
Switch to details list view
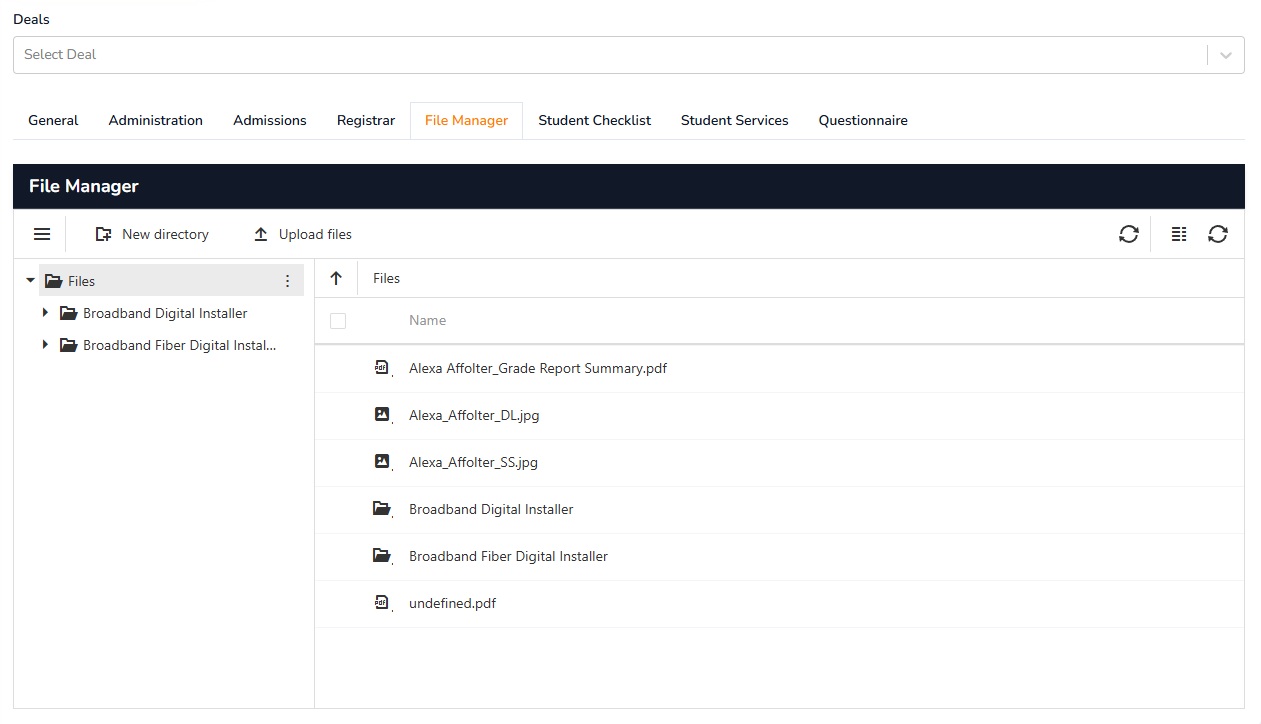point(1178,233)
